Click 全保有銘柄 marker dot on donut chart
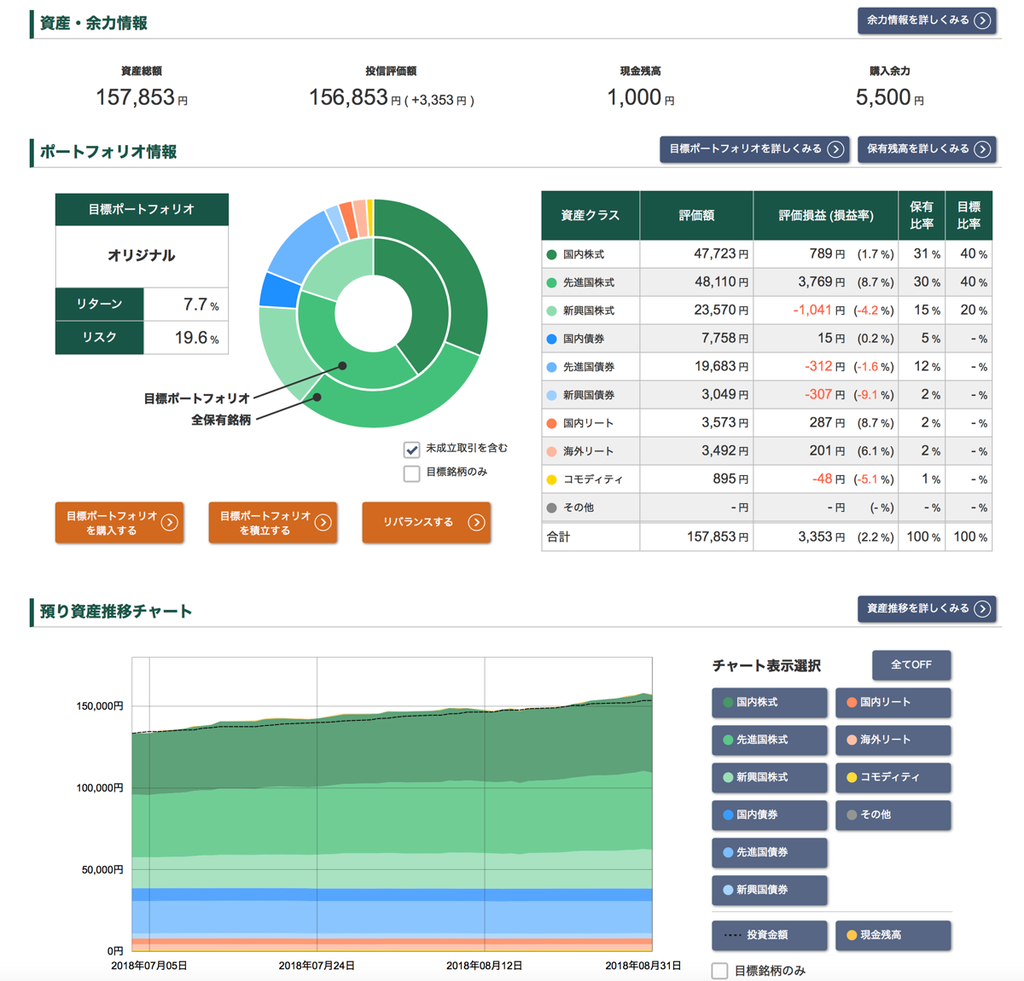Viewport: 1024px width, 981px height. [317, 397]
